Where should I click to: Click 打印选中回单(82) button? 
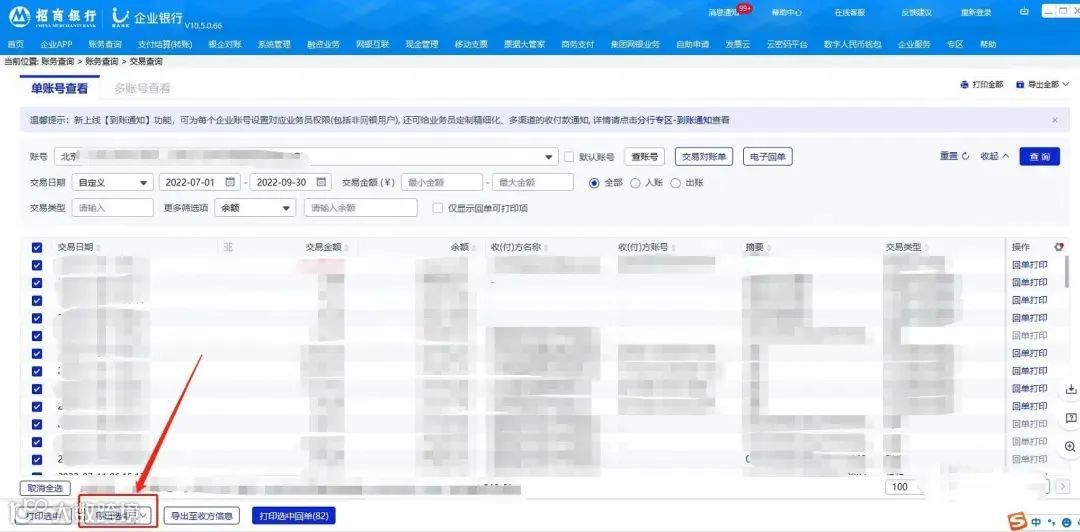tap(294, 515)
